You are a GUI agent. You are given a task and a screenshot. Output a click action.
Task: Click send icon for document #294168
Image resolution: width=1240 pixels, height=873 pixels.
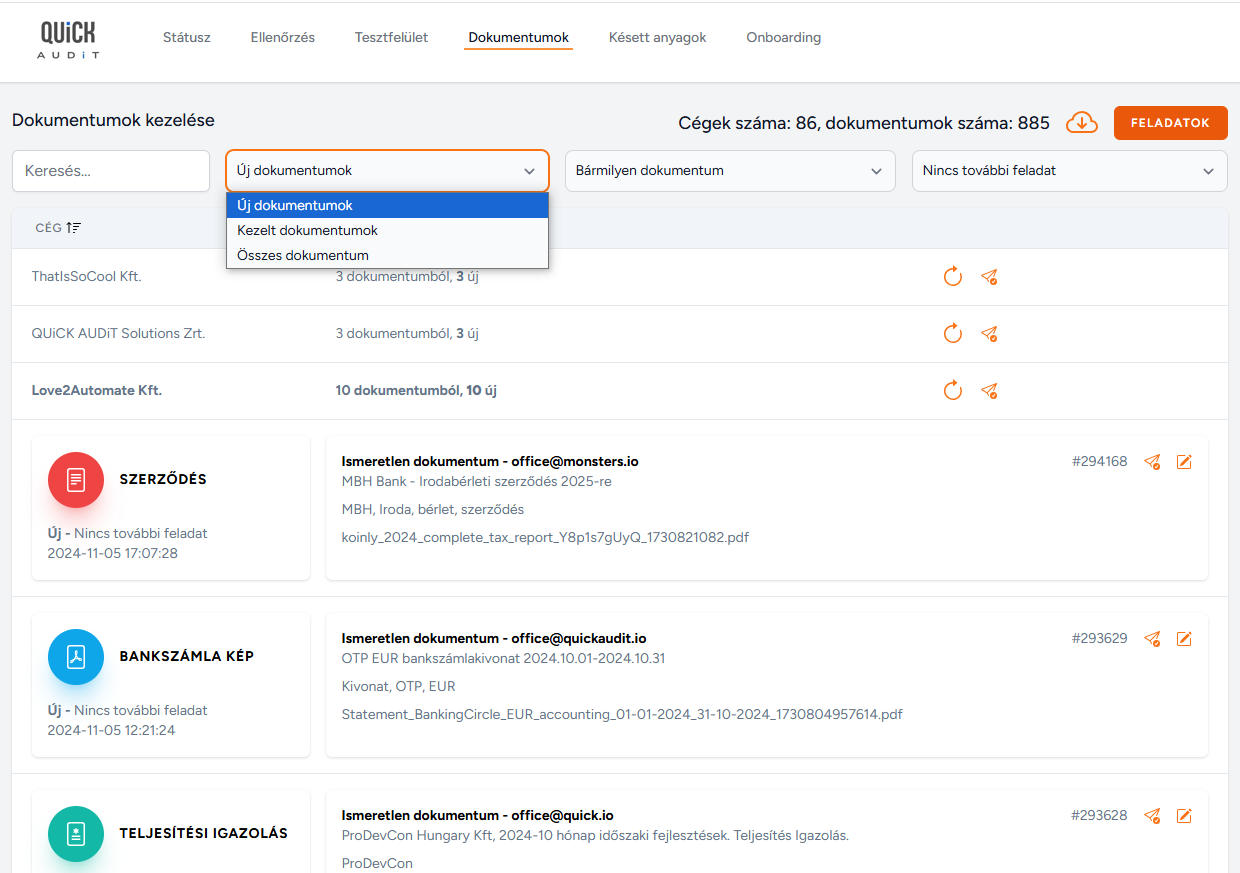coord(1152,462)
